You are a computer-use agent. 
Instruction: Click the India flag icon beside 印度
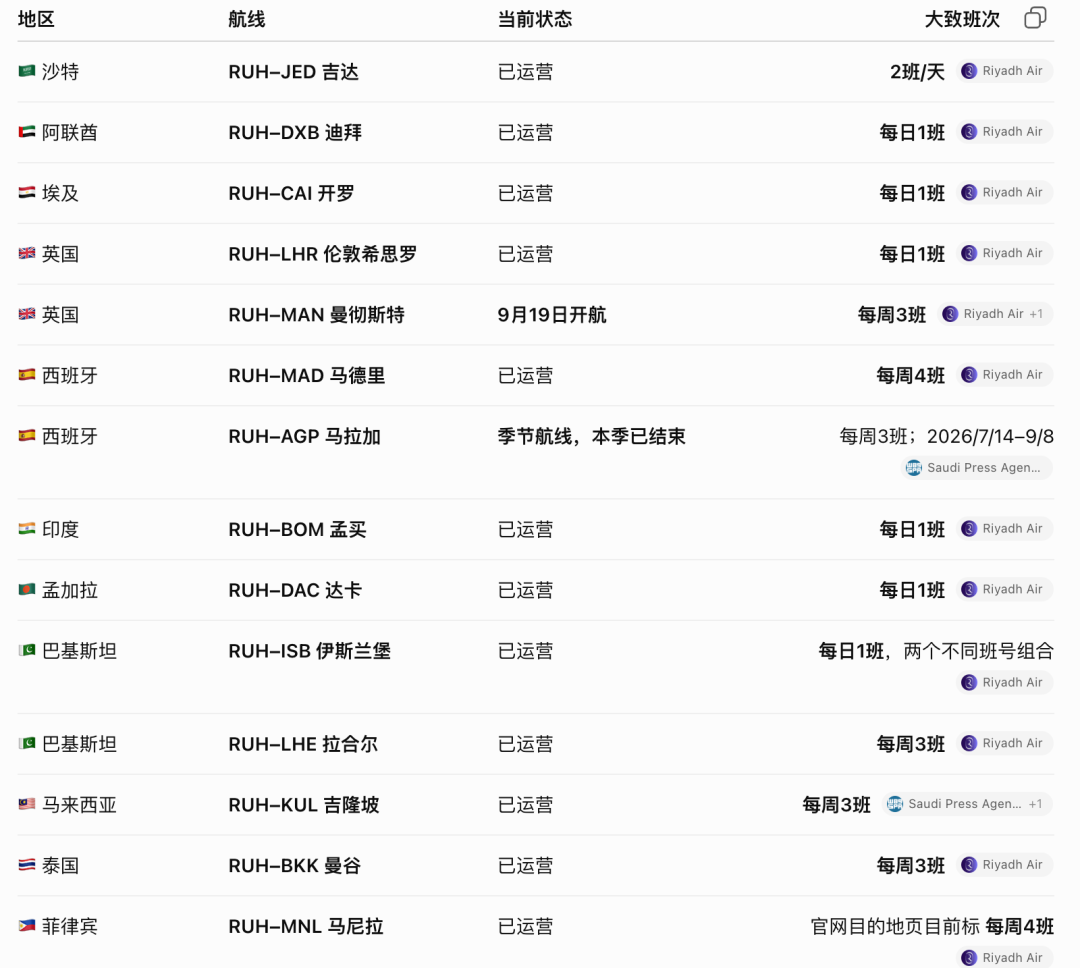27,528
